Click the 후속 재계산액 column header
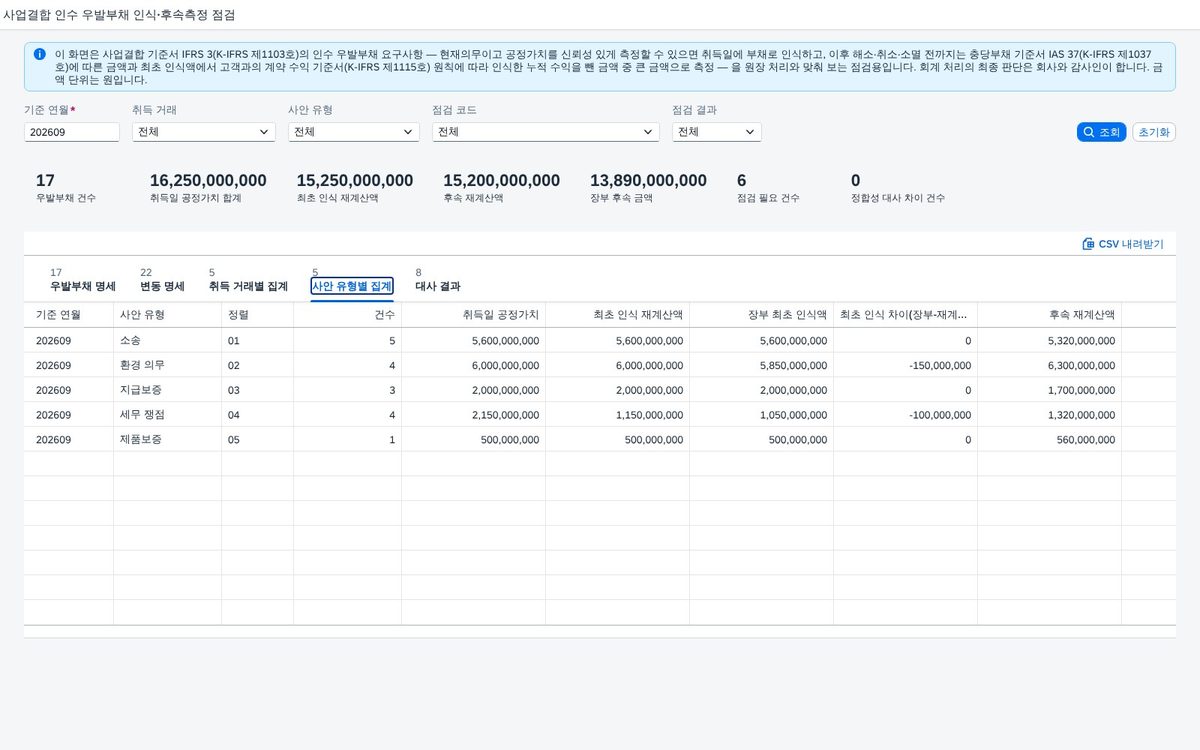Image resolution: width=1200 pixels, height=750 pixels. (x=1050, y=315)
